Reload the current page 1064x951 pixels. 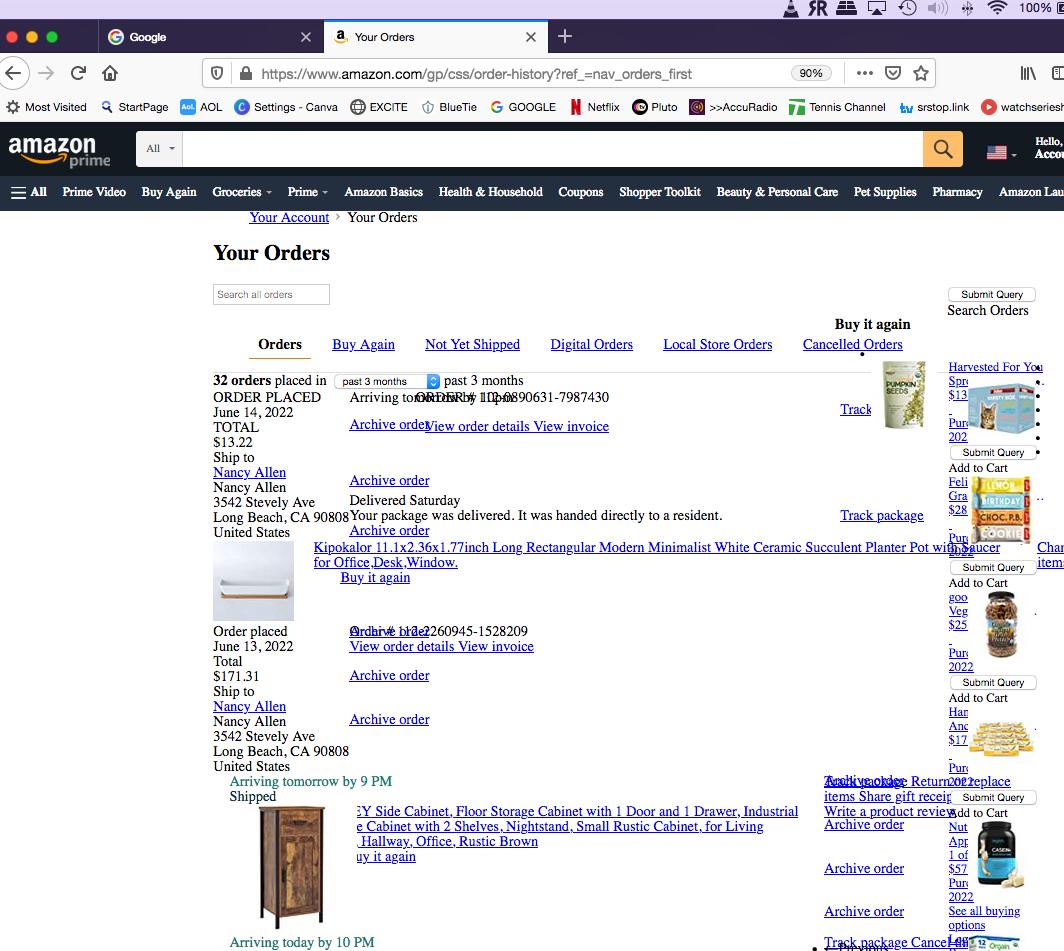point(78,73)
